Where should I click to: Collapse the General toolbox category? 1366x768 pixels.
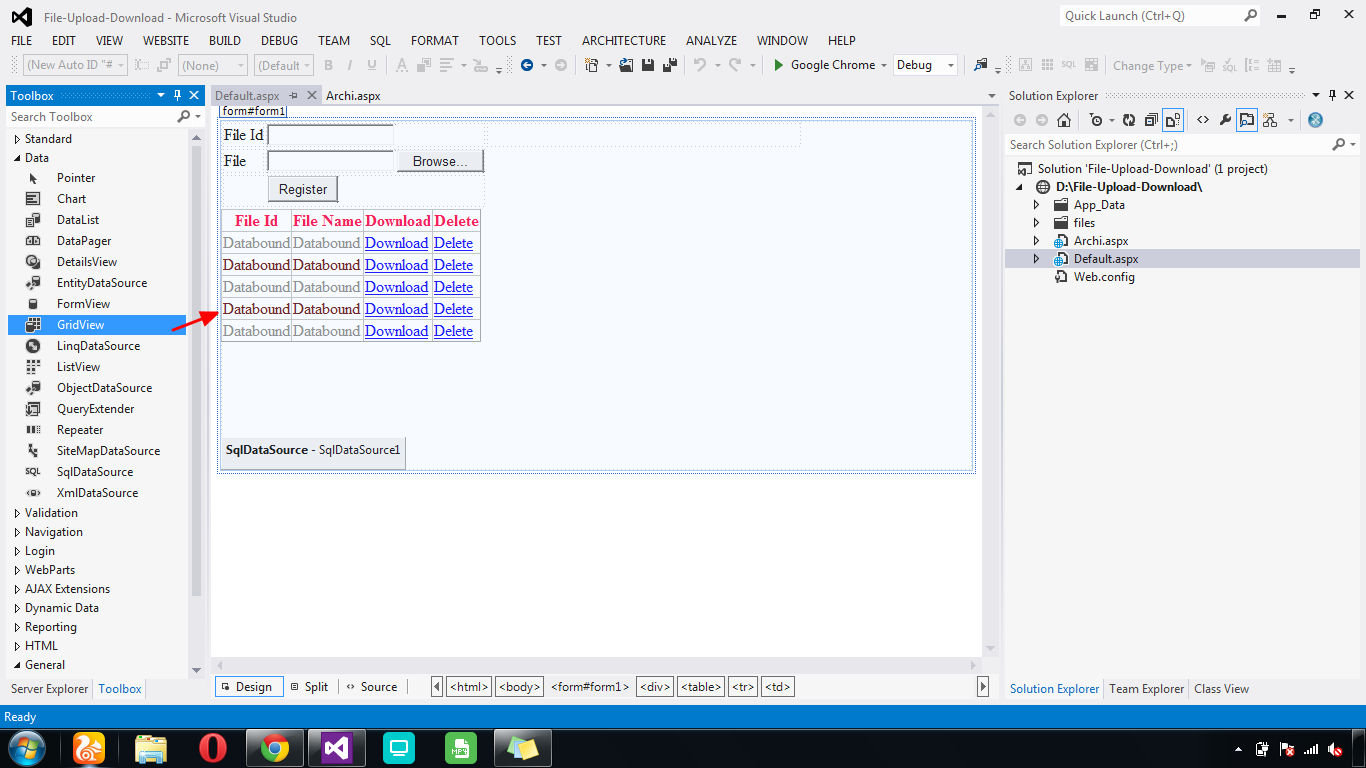coord(17,665)
